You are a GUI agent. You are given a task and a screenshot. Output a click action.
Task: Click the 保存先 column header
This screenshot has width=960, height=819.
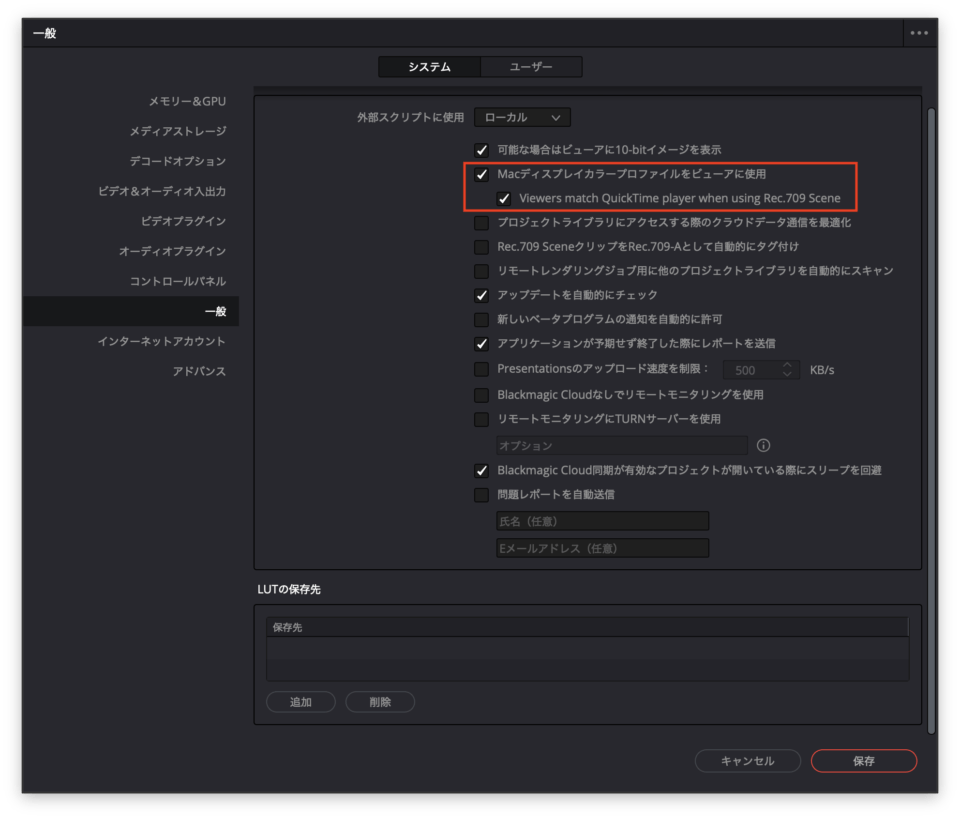point(587,627)
